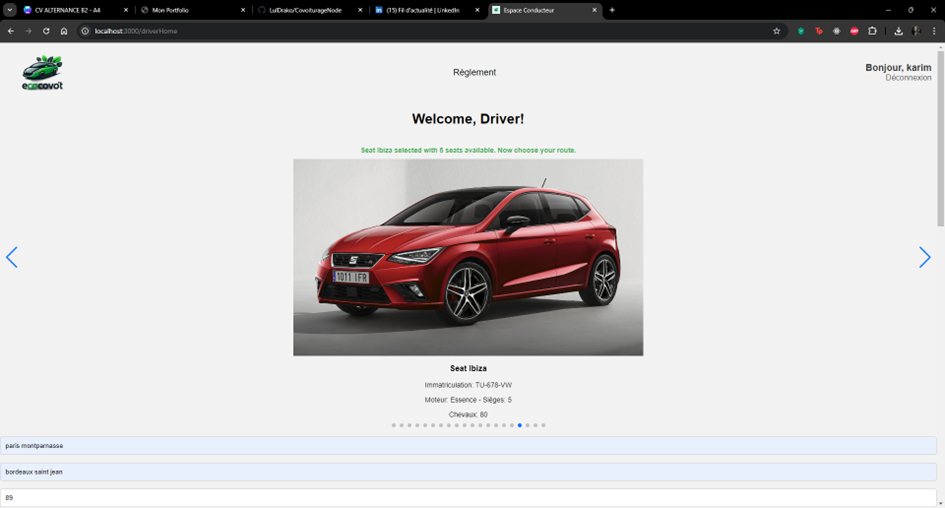Open the green shield extension
This screenshot has height=508, width=945.
[x=801, y=31]
